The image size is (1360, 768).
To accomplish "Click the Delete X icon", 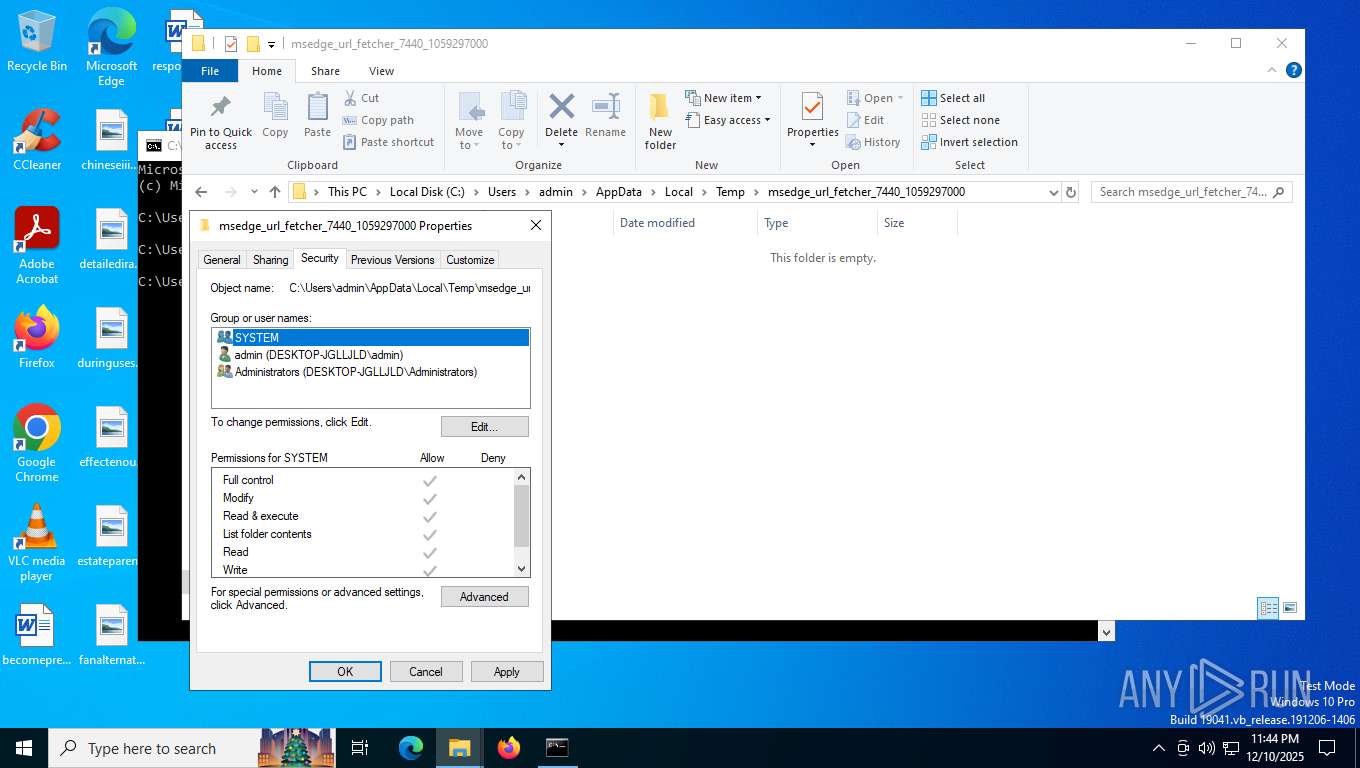I will (x=562, y=107).
